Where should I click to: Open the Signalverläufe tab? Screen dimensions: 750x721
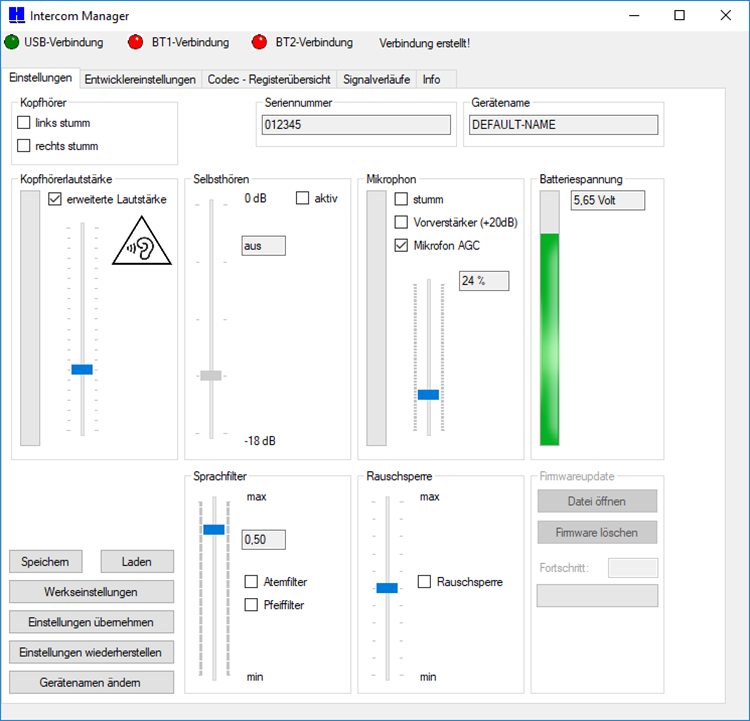coord(376,79)
